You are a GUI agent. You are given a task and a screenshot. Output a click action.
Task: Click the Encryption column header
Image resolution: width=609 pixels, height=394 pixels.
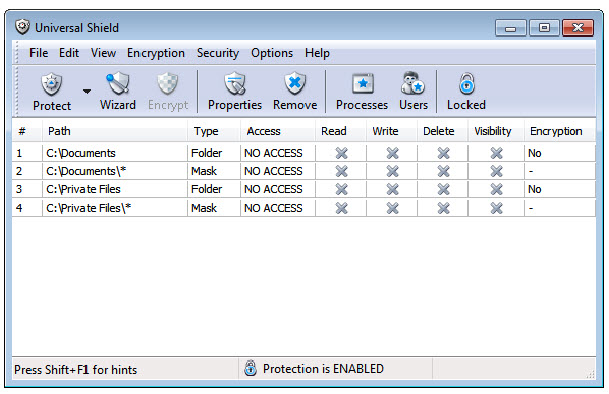point(560,131)
